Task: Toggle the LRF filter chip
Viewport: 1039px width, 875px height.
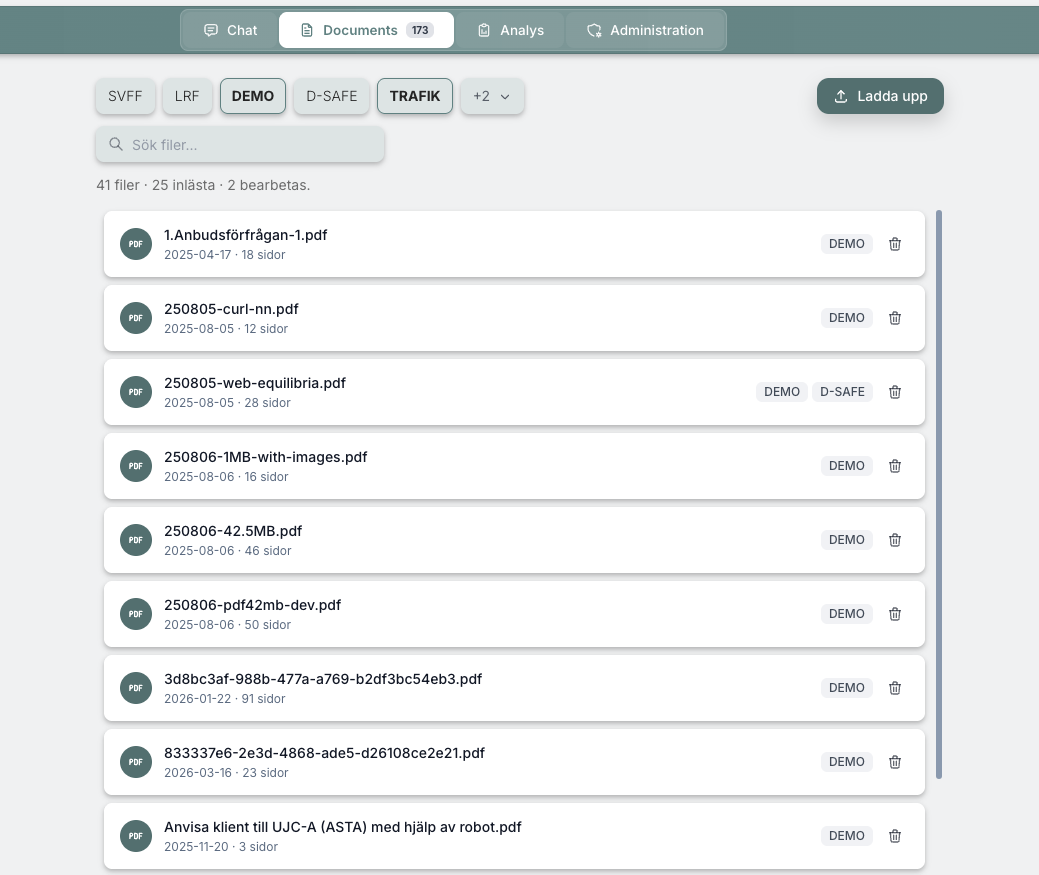Action: (187, 96)
